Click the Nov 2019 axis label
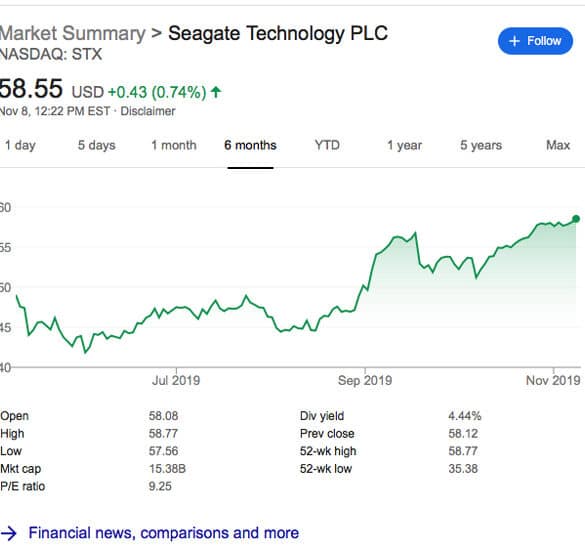The image size is (585, 550). [553, 381]
